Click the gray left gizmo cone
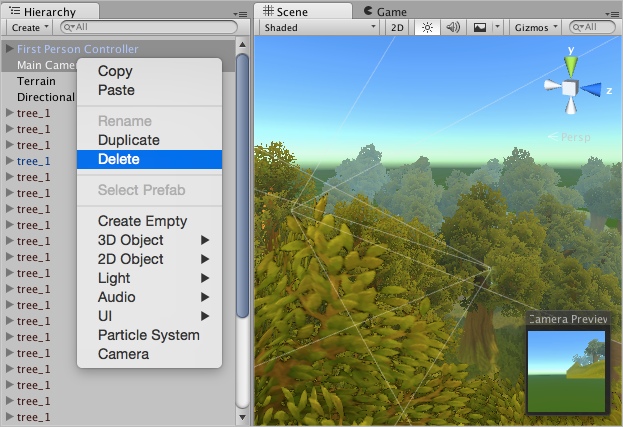 552,85
